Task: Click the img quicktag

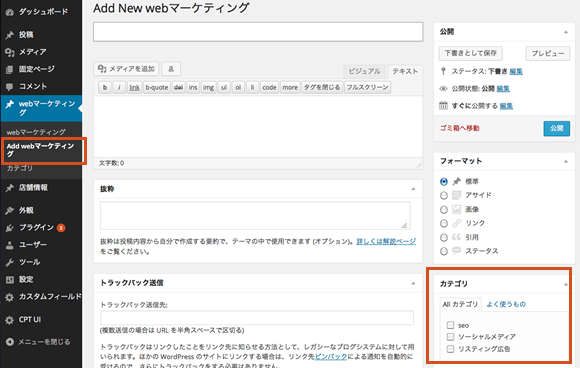Action: 208,88
